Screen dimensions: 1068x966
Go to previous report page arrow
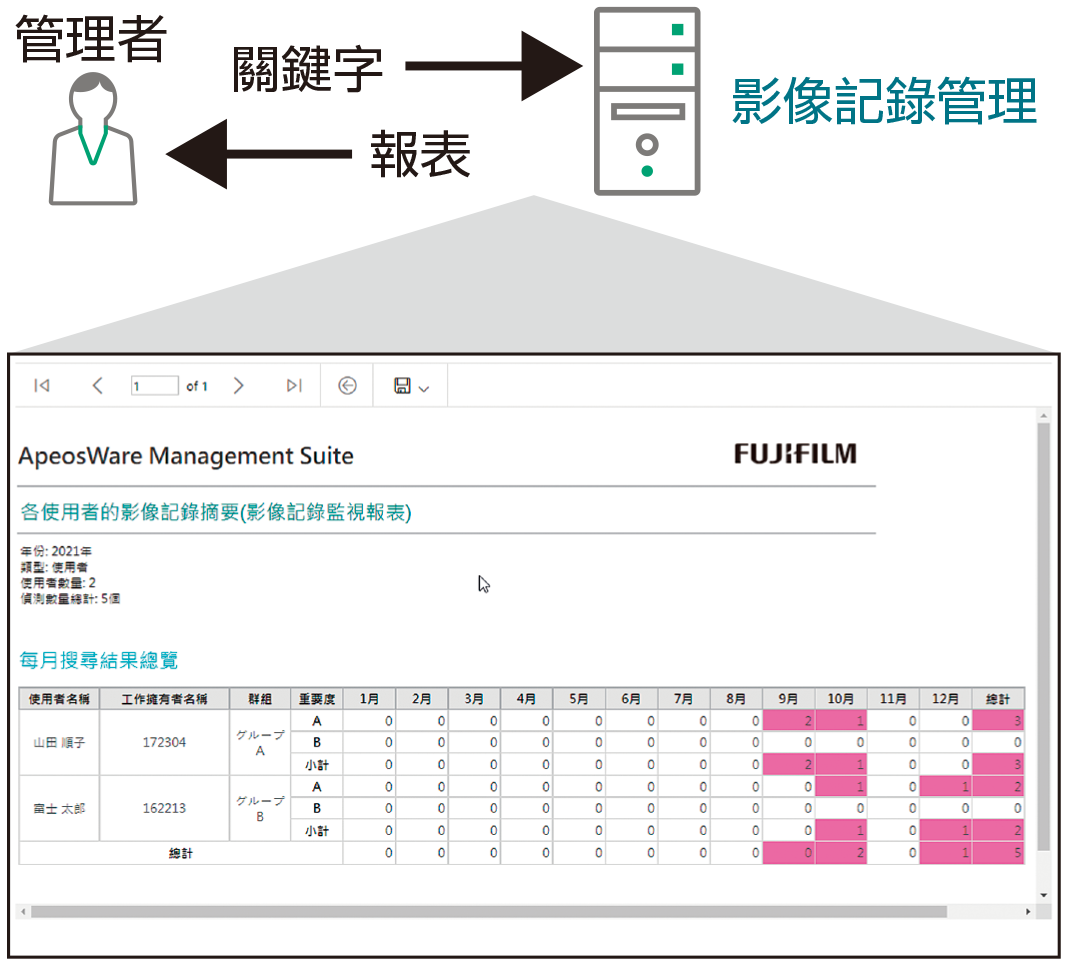(97, 386)
